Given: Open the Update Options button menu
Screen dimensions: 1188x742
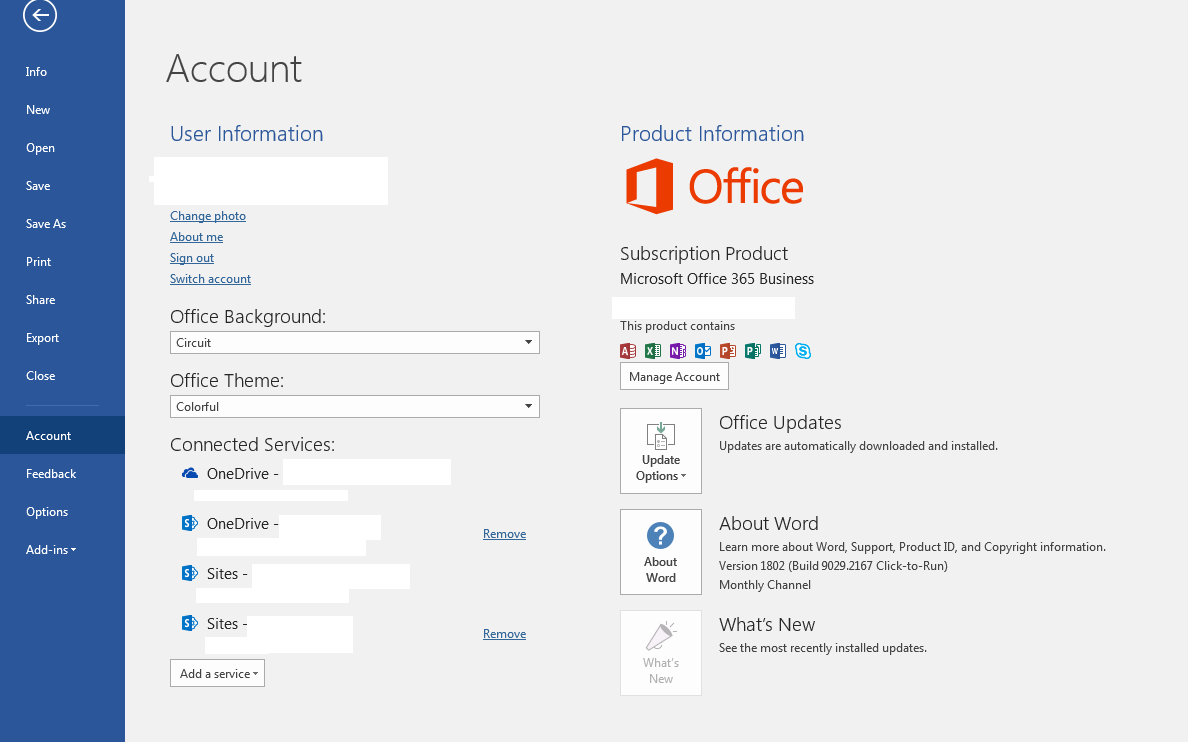Looking at the screenshot, I should click(x=661, y=451).
